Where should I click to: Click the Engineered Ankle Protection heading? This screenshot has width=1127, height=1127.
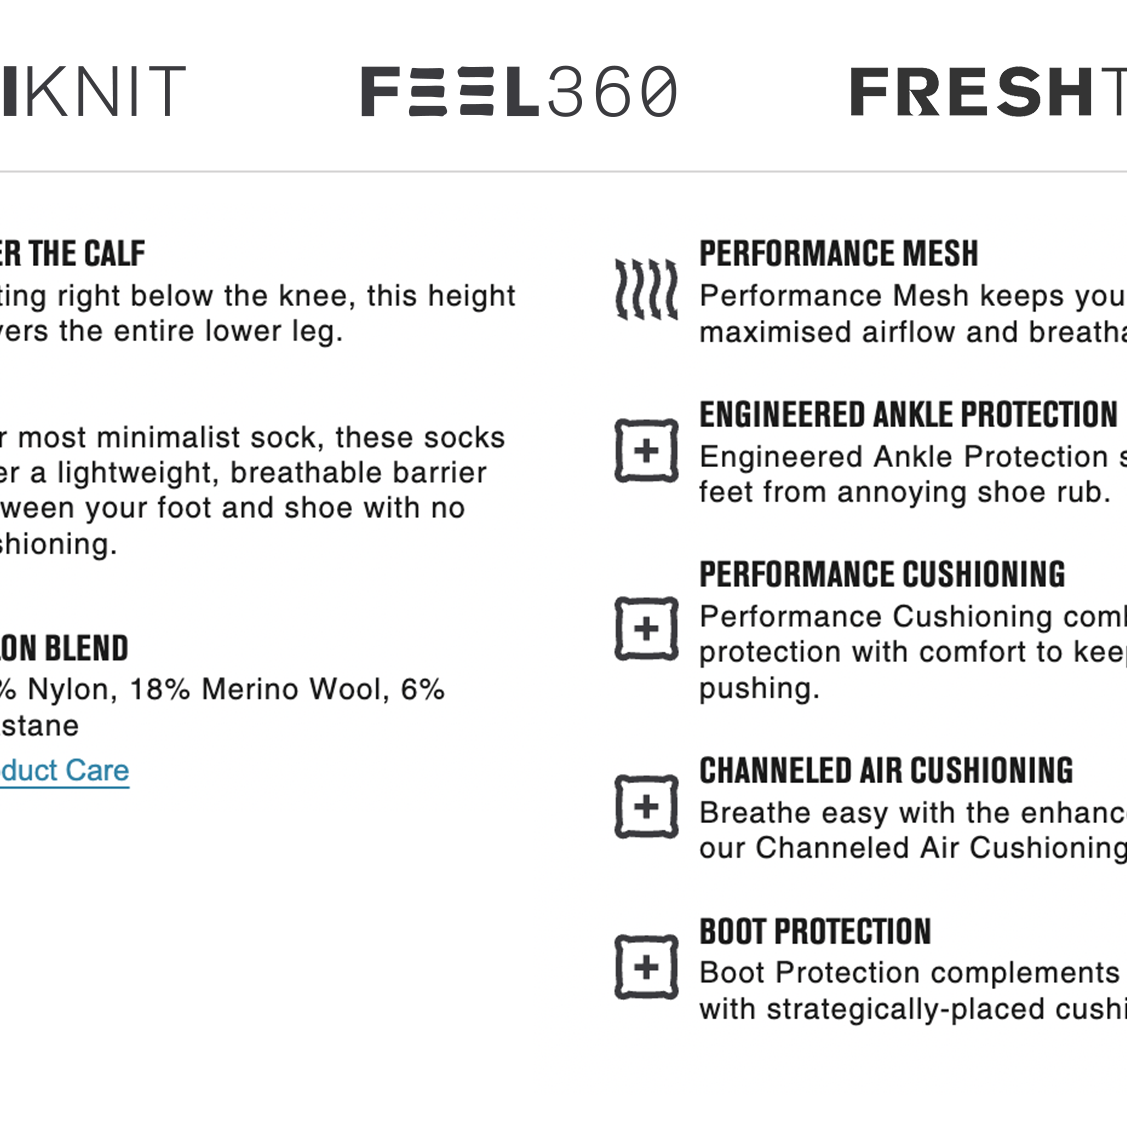908,415
